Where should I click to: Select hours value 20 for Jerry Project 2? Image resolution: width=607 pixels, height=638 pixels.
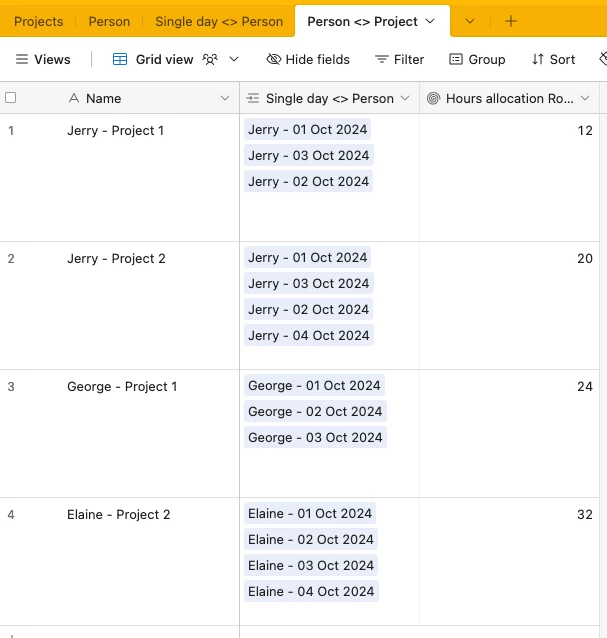tap(585, 258)
